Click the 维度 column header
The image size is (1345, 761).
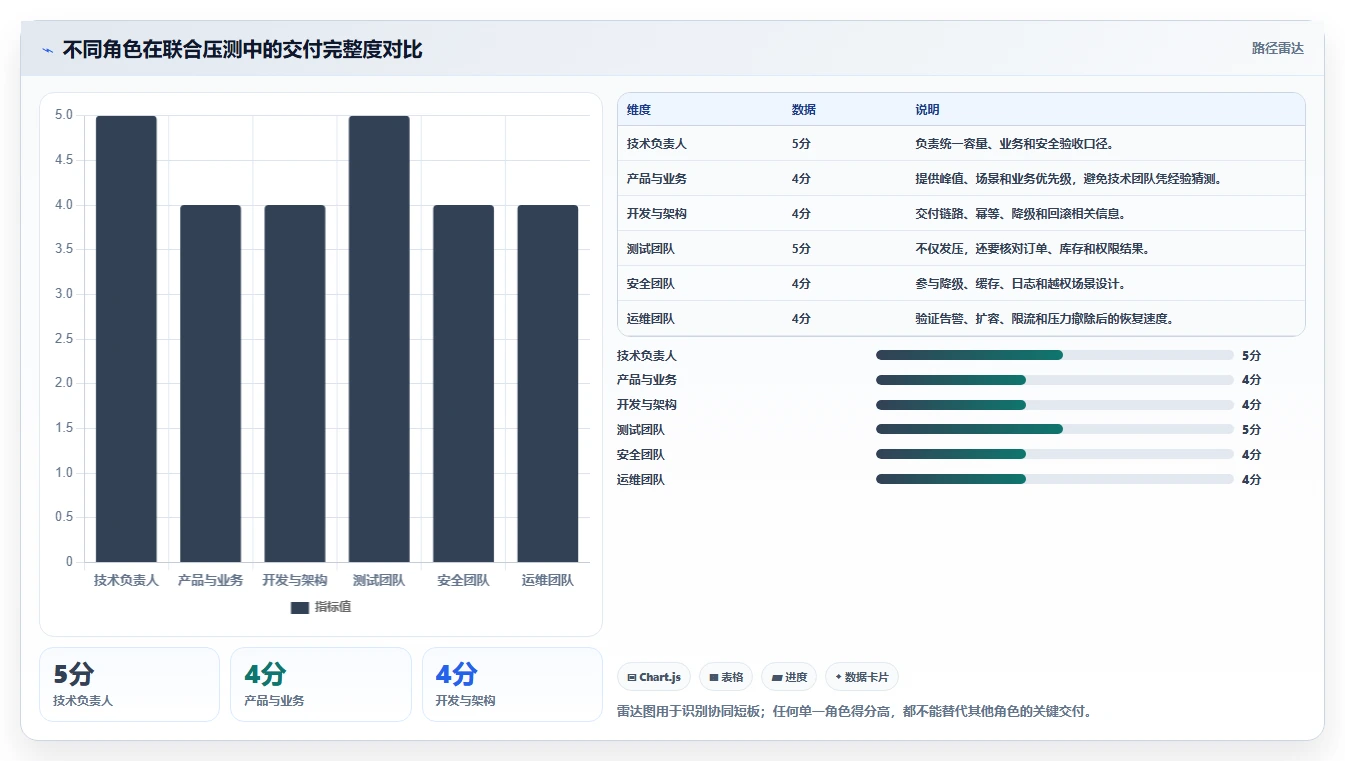click(x=639, y=110)
